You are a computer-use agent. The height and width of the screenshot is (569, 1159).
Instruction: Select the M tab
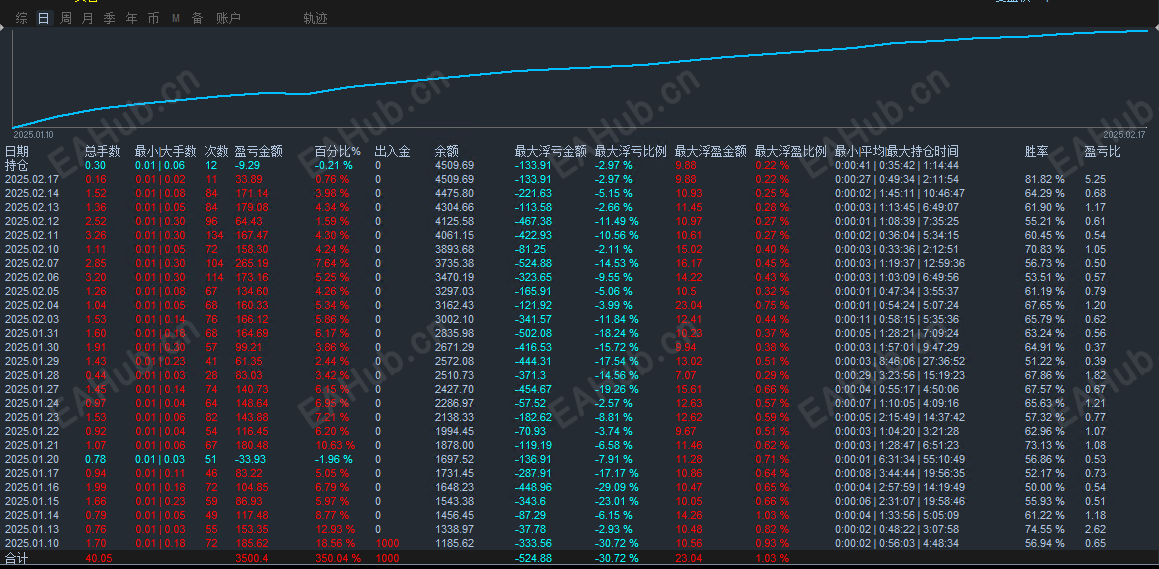coord(176,18)
